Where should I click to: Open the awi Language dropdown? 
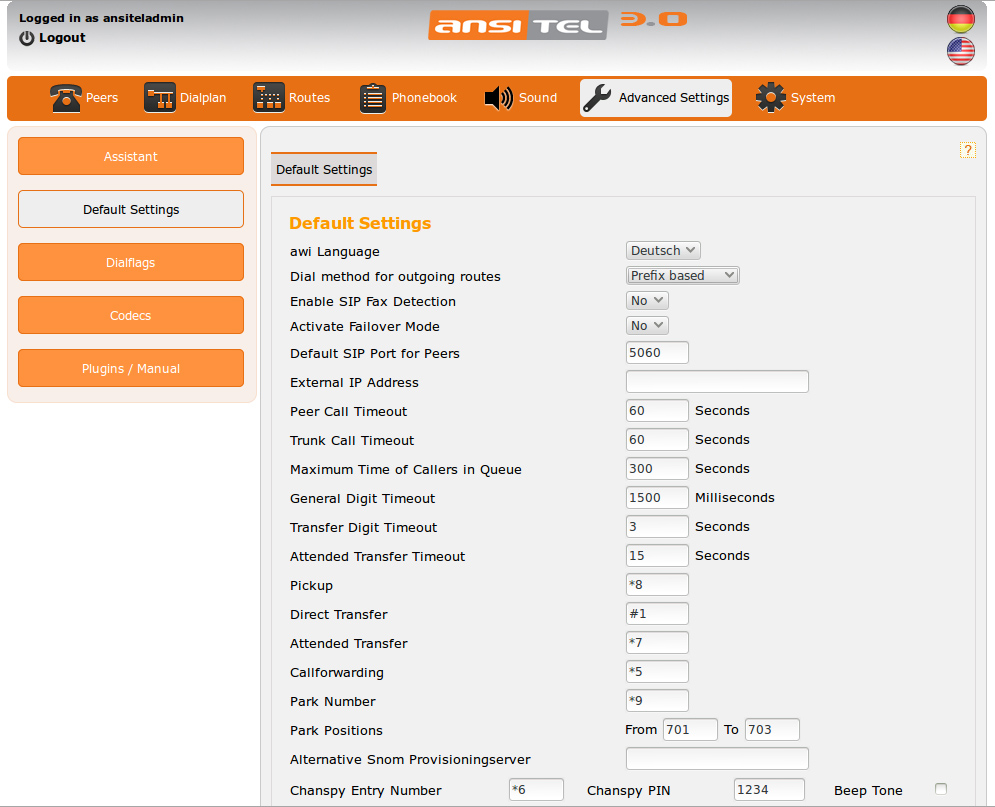coord(663,251)
